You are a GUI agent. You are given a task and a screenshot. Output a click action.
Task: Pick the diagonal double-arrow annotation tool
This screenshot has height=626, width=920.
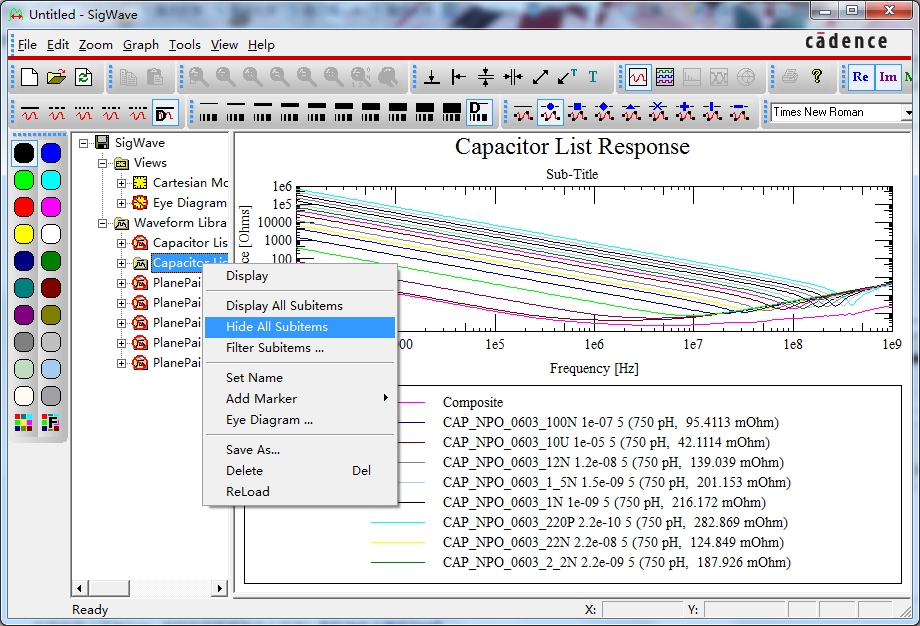(540, 77)
